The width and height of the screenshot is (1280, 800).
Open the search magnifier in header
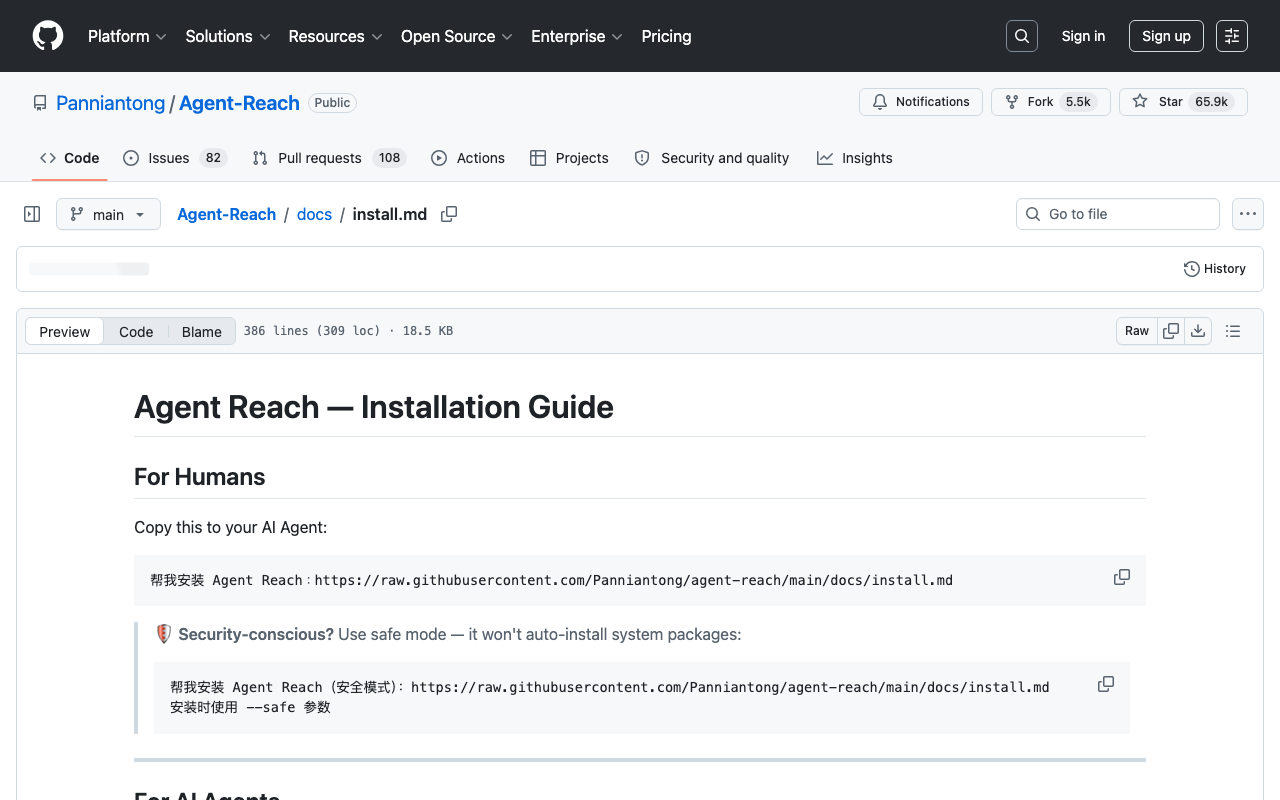tap(1022, 36)
